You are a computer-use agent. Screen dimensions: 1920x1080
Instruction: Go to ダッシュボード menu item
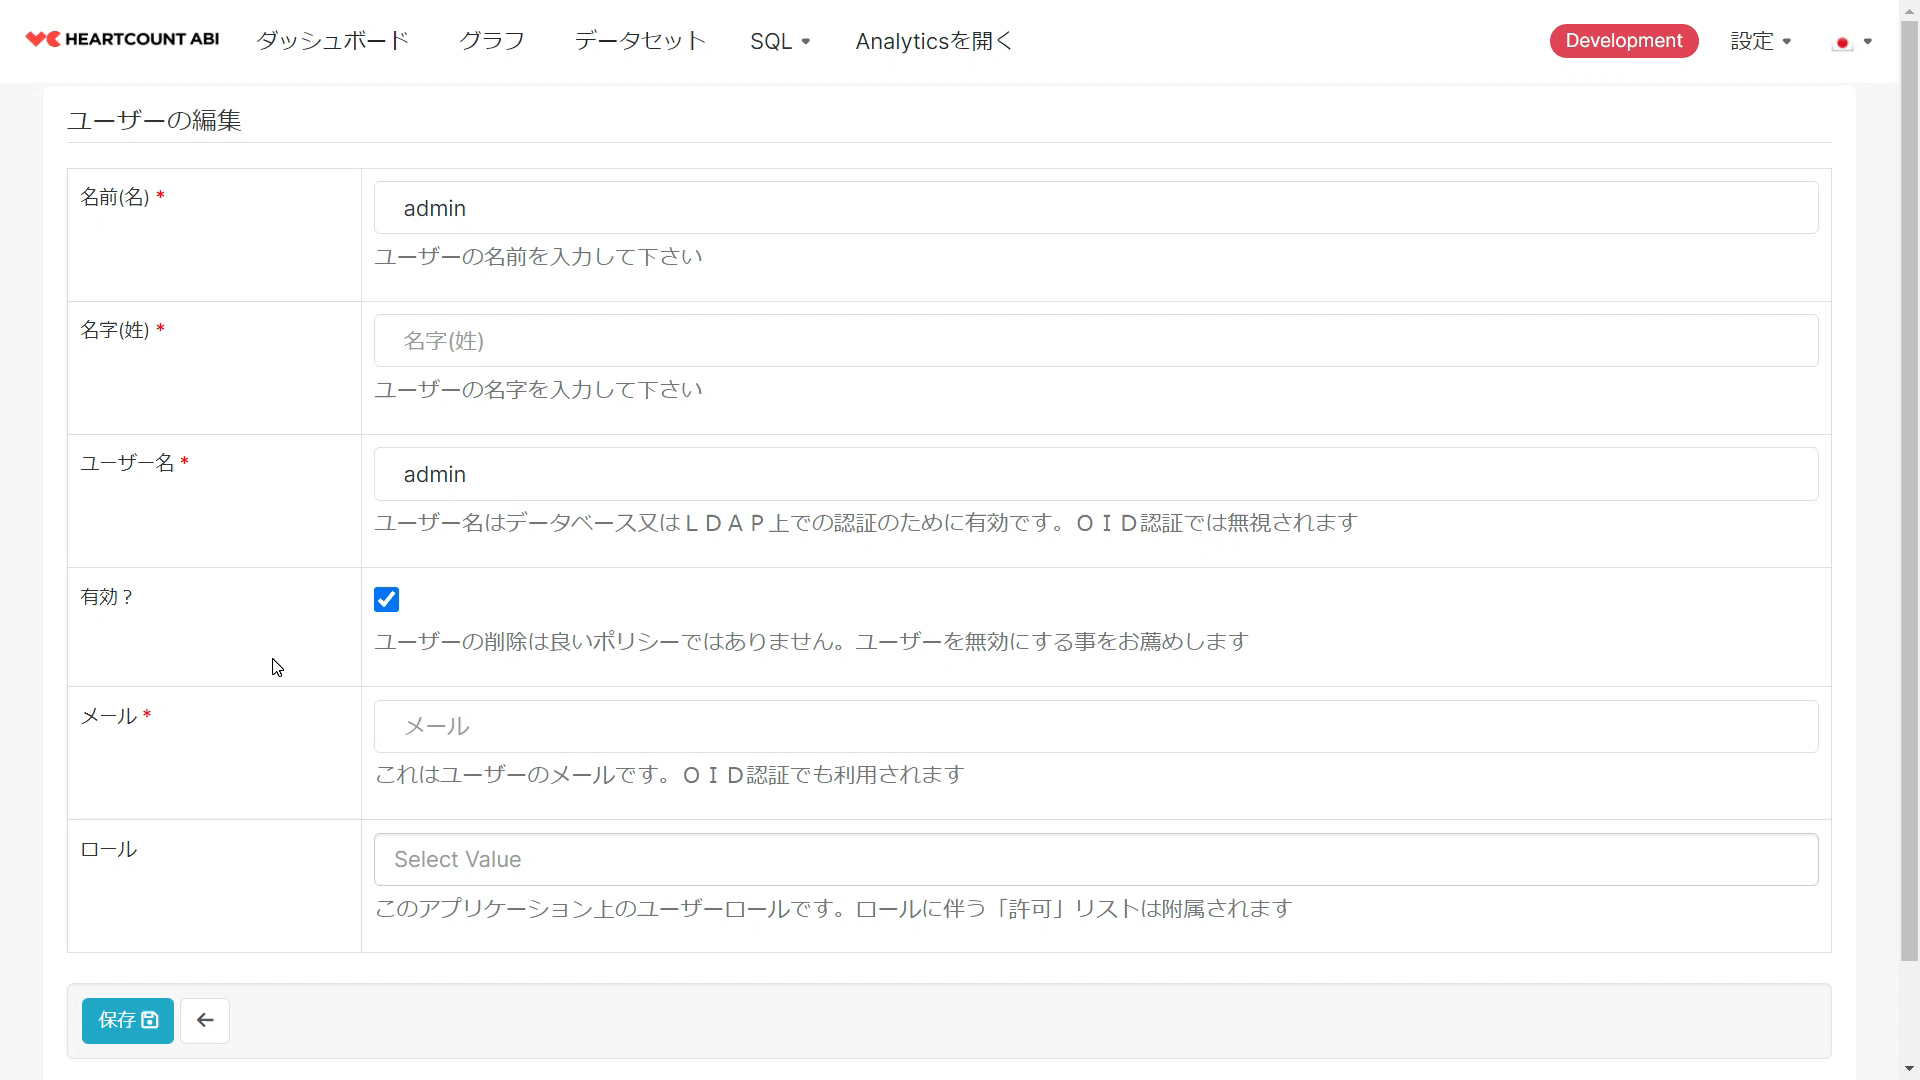[333, 41]
